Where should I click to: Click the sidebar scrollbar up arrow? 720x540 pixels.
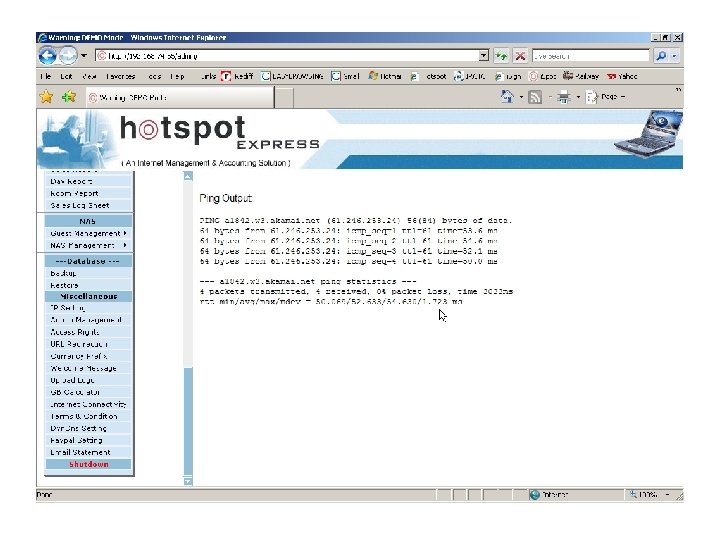(188, 176)
